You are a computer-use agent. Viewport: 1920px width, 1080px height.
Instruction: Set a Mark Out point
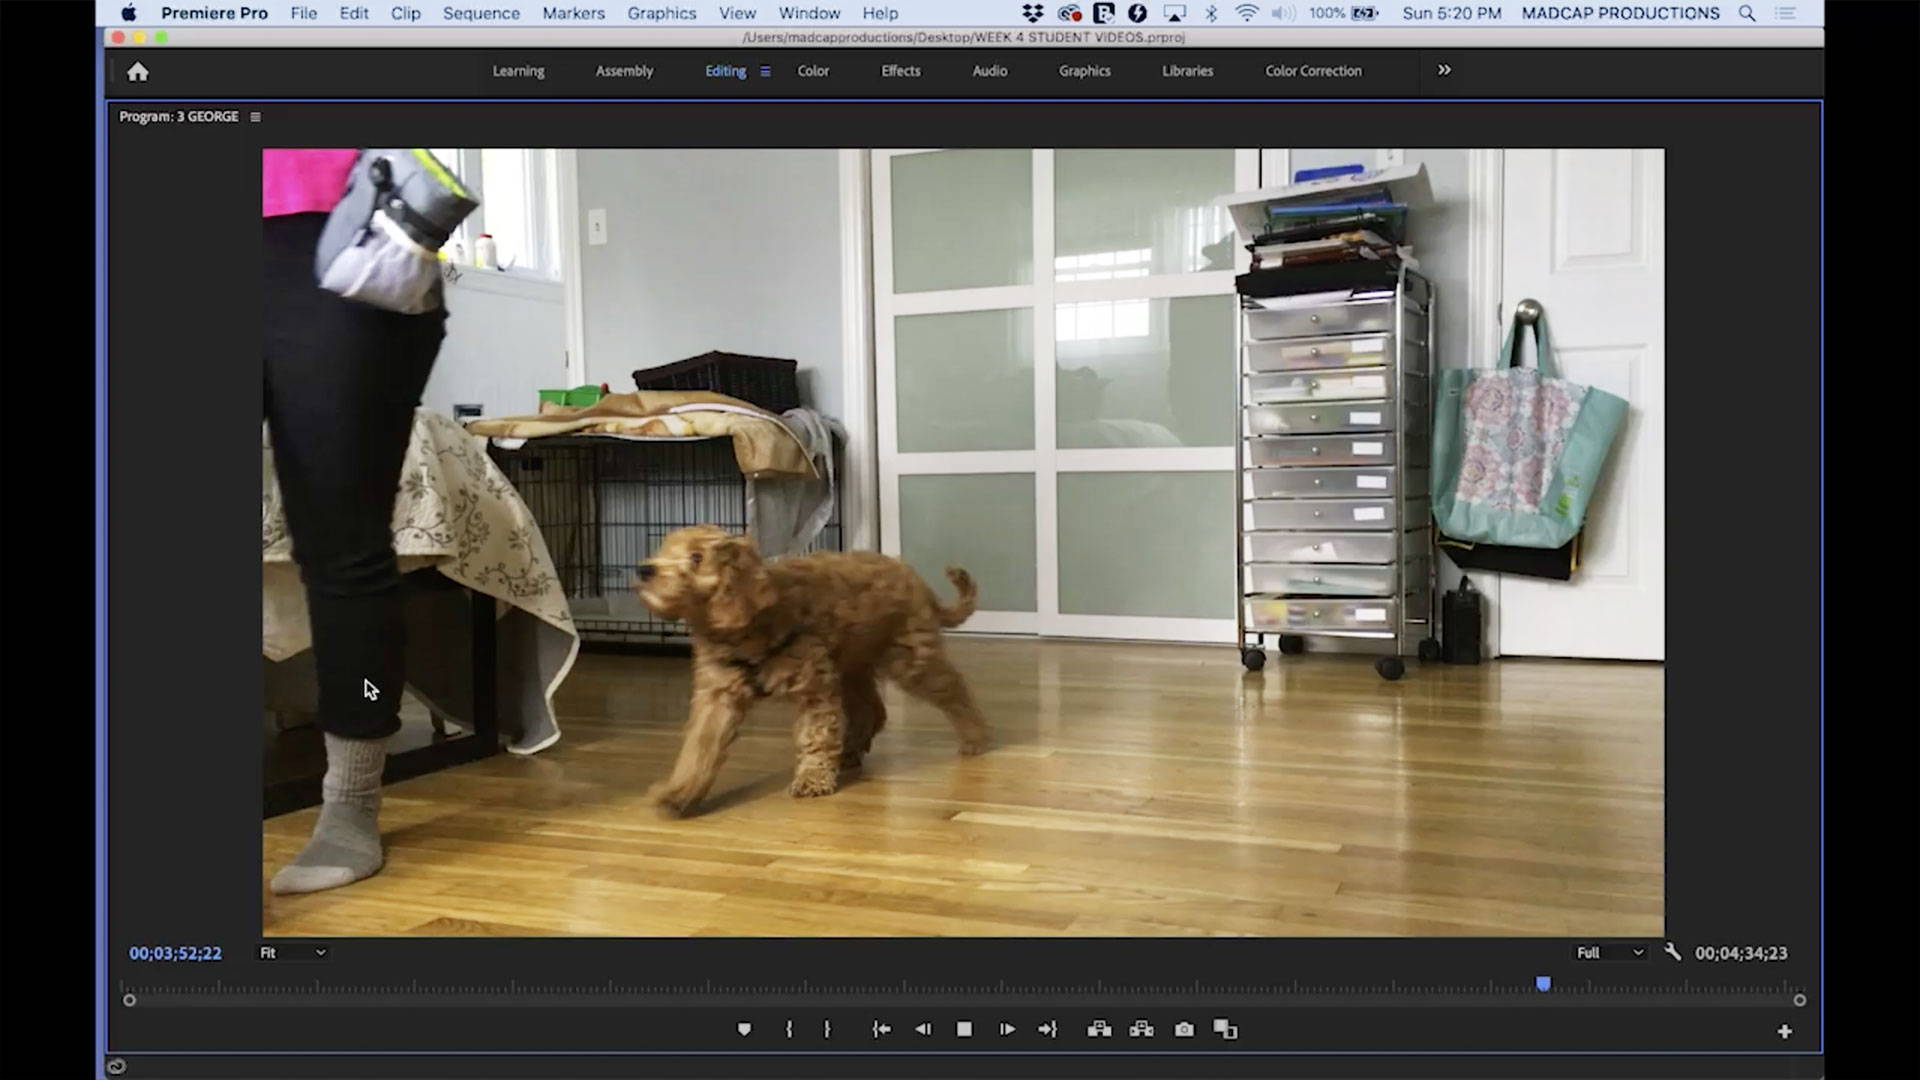(x=827, y=1029)
